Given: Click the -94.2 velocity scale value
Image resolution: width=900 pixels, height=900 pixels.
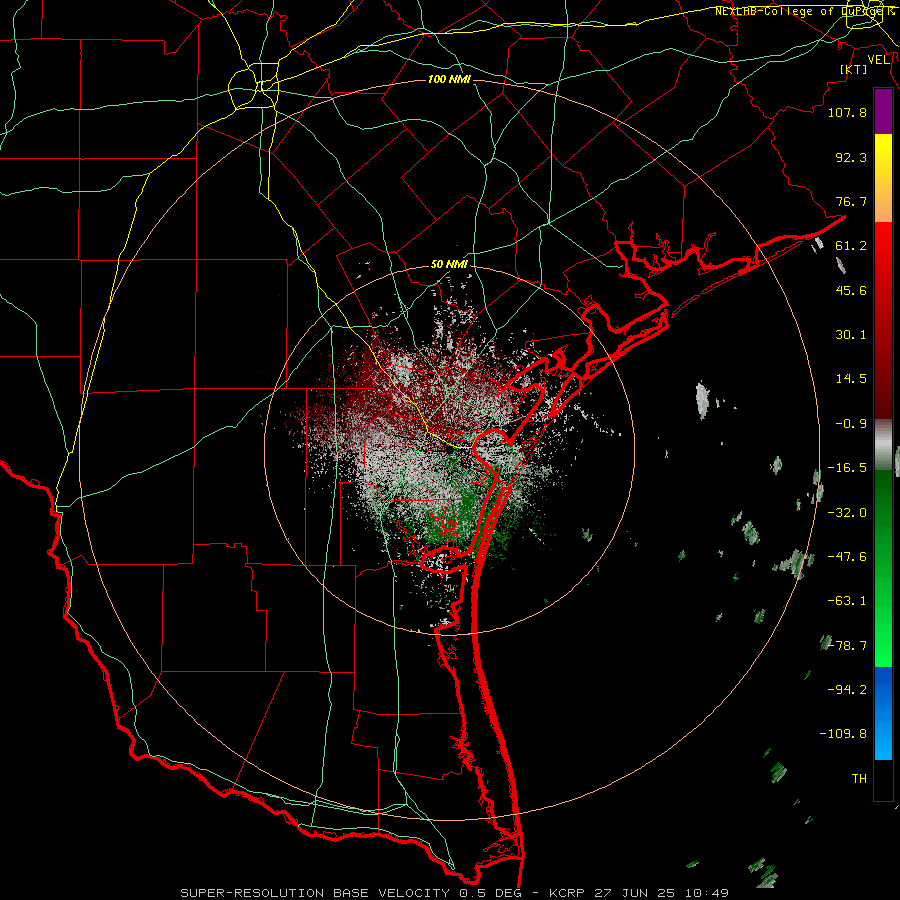Looking at the screenshot, I should [x=847, y=690].
